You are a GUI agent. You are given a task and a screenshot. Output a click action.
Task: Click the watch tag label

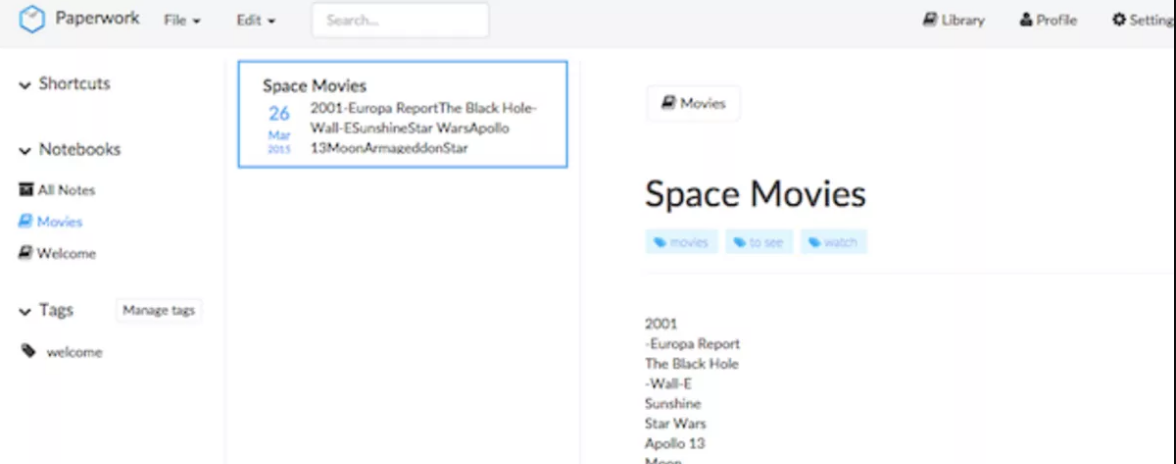point(833,242)
